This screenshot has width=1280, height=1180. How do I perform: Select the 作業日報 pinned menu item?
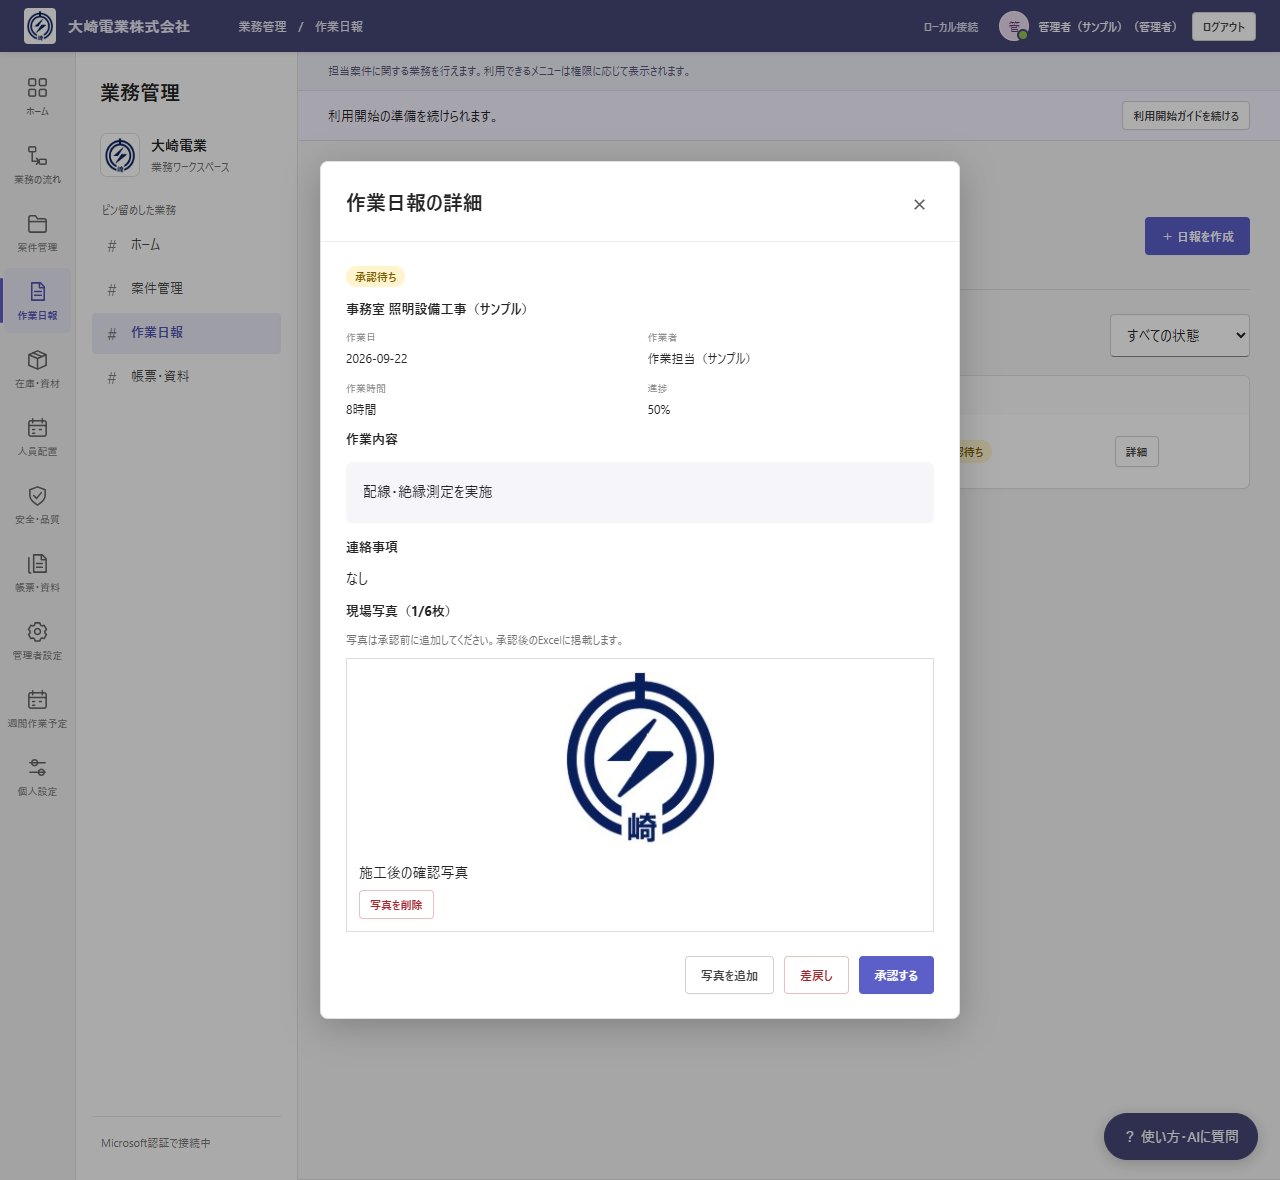coord(186,333)
